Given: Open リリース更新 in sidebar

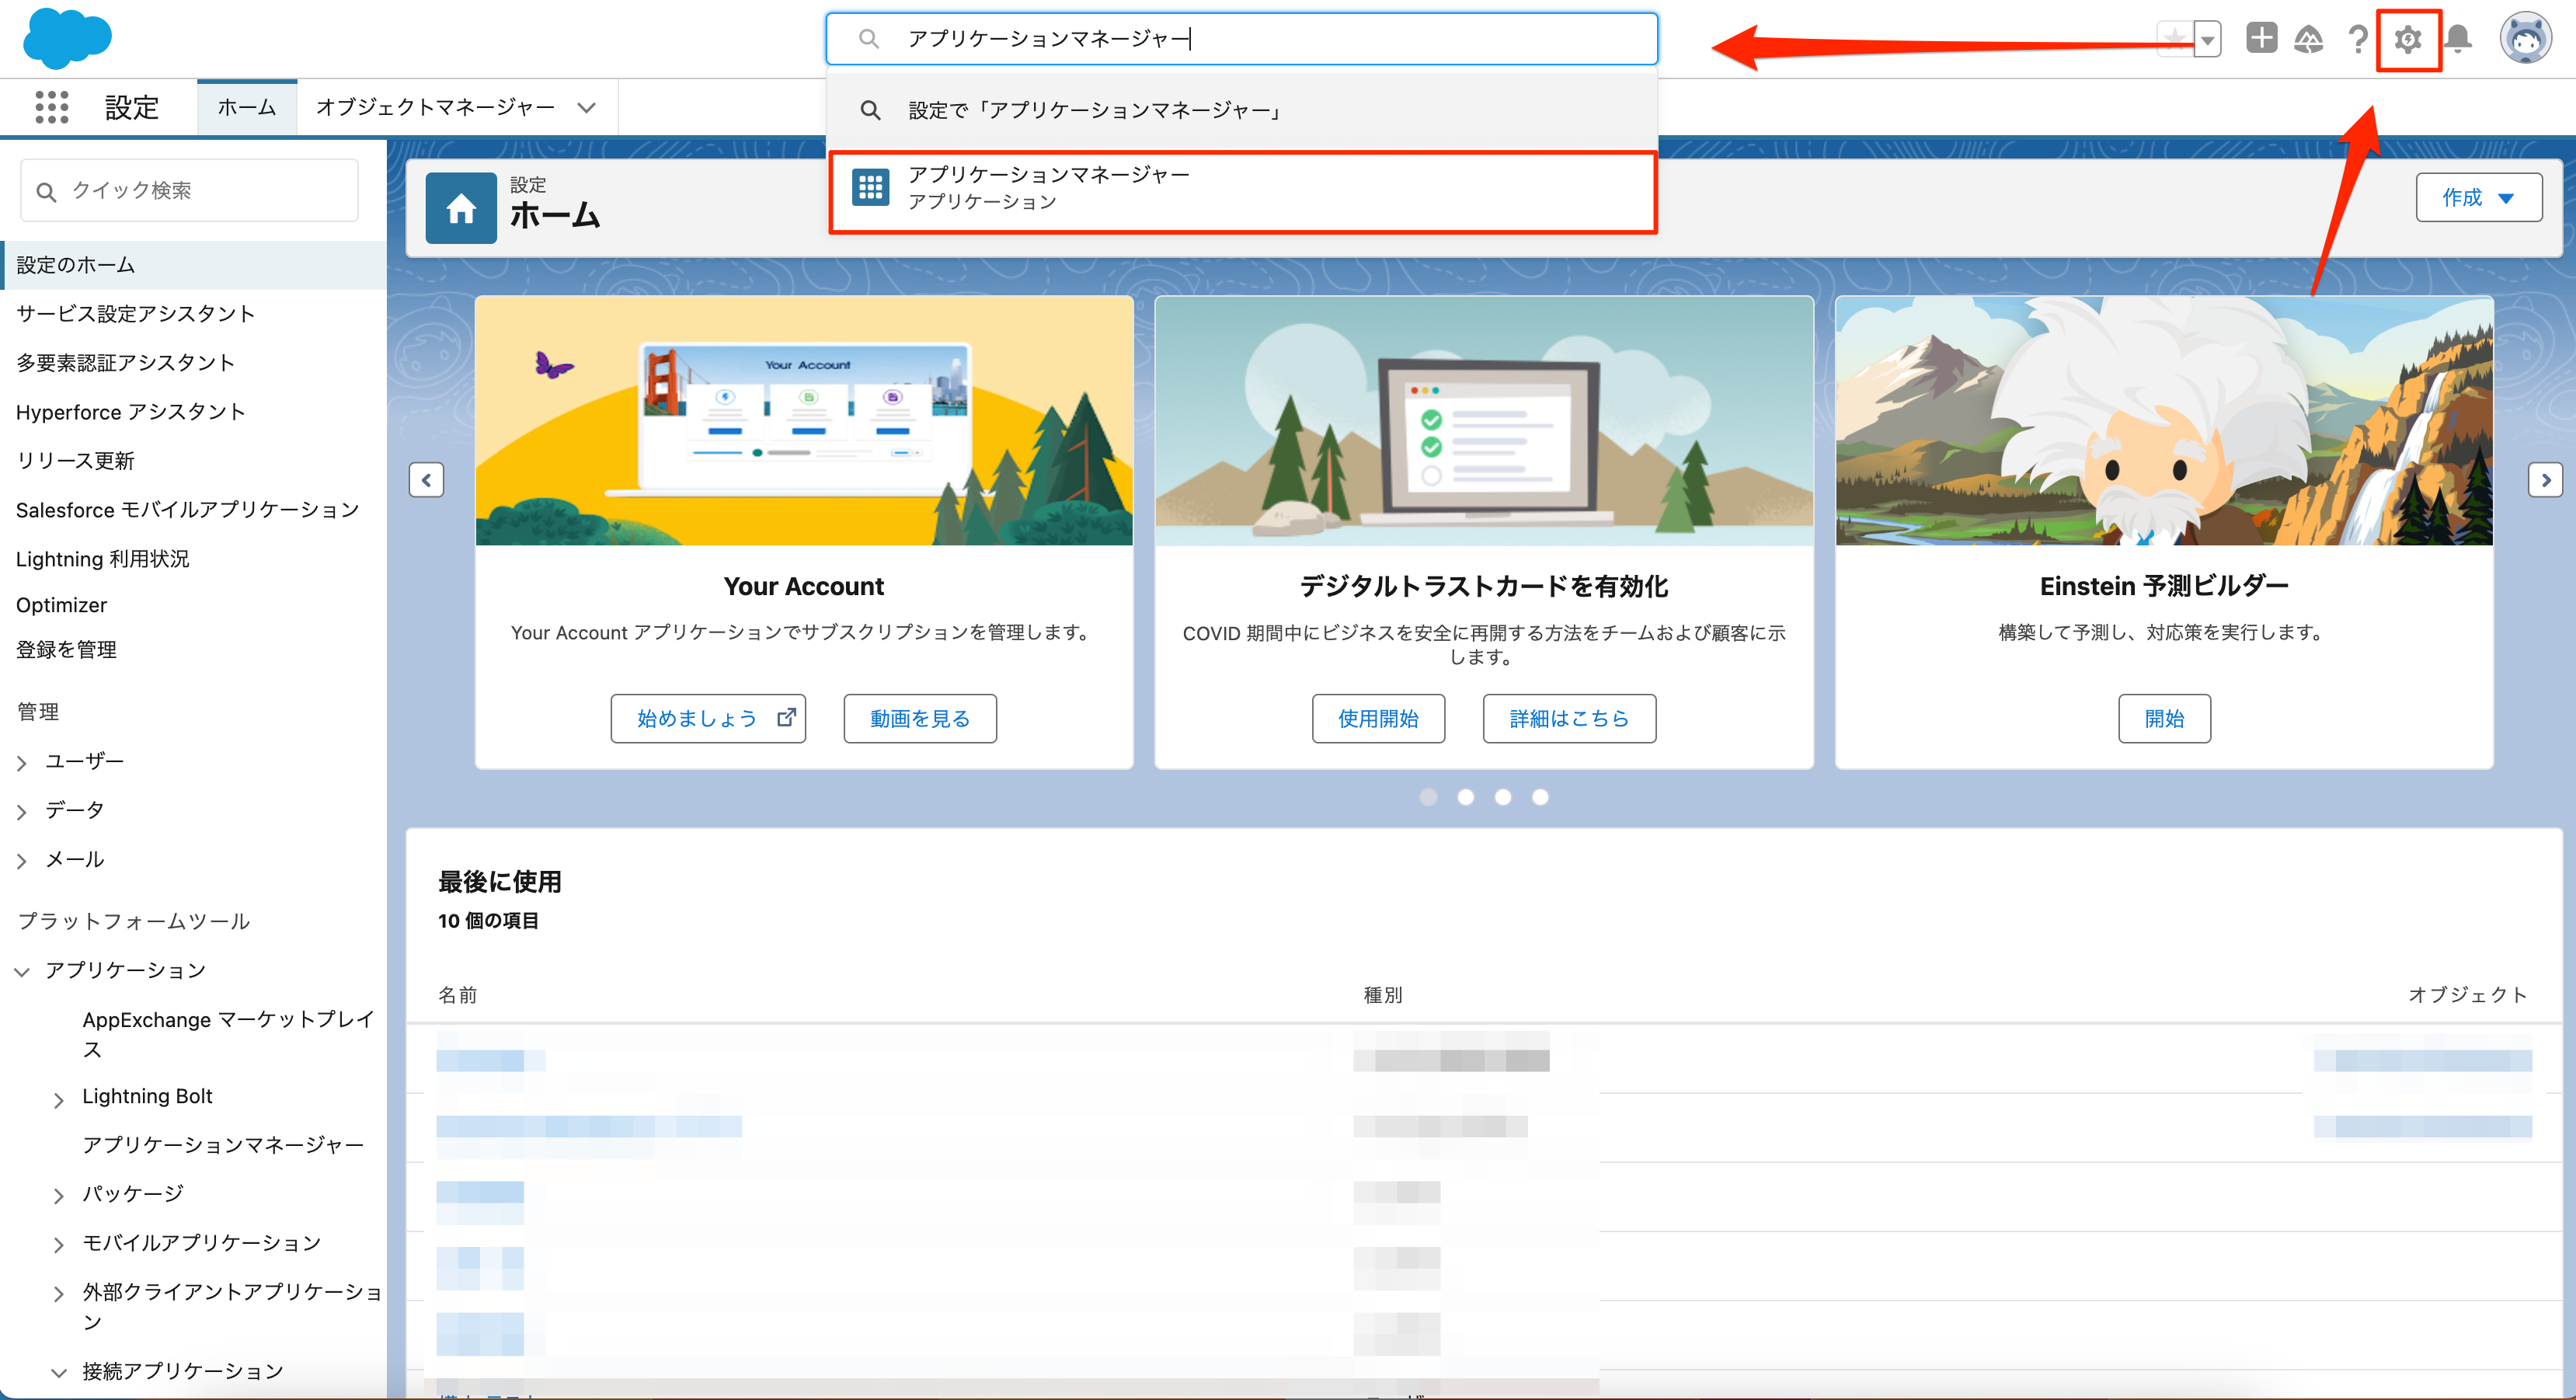Looking at the screenshot, I should (x=75, y=461).
